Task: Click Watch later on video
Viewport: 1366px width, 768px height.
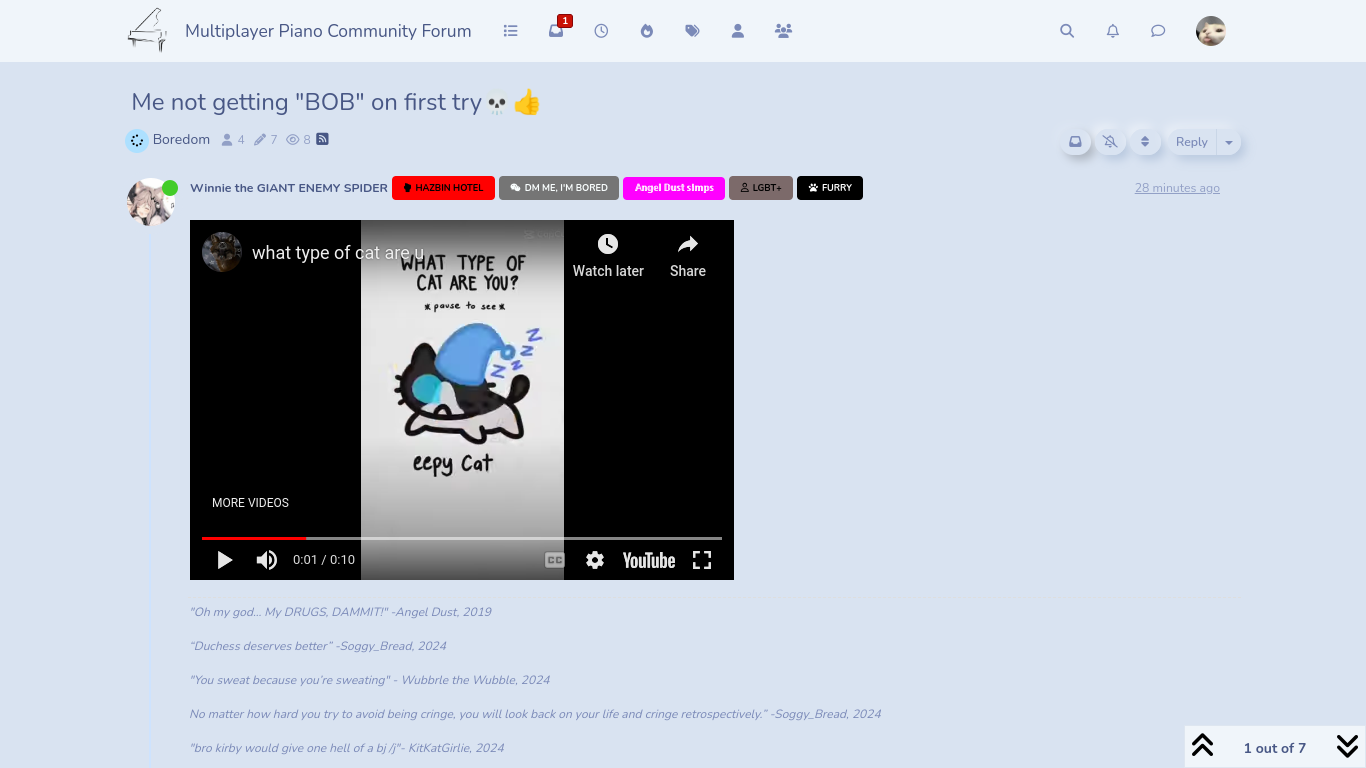Action: click(608, 256)
